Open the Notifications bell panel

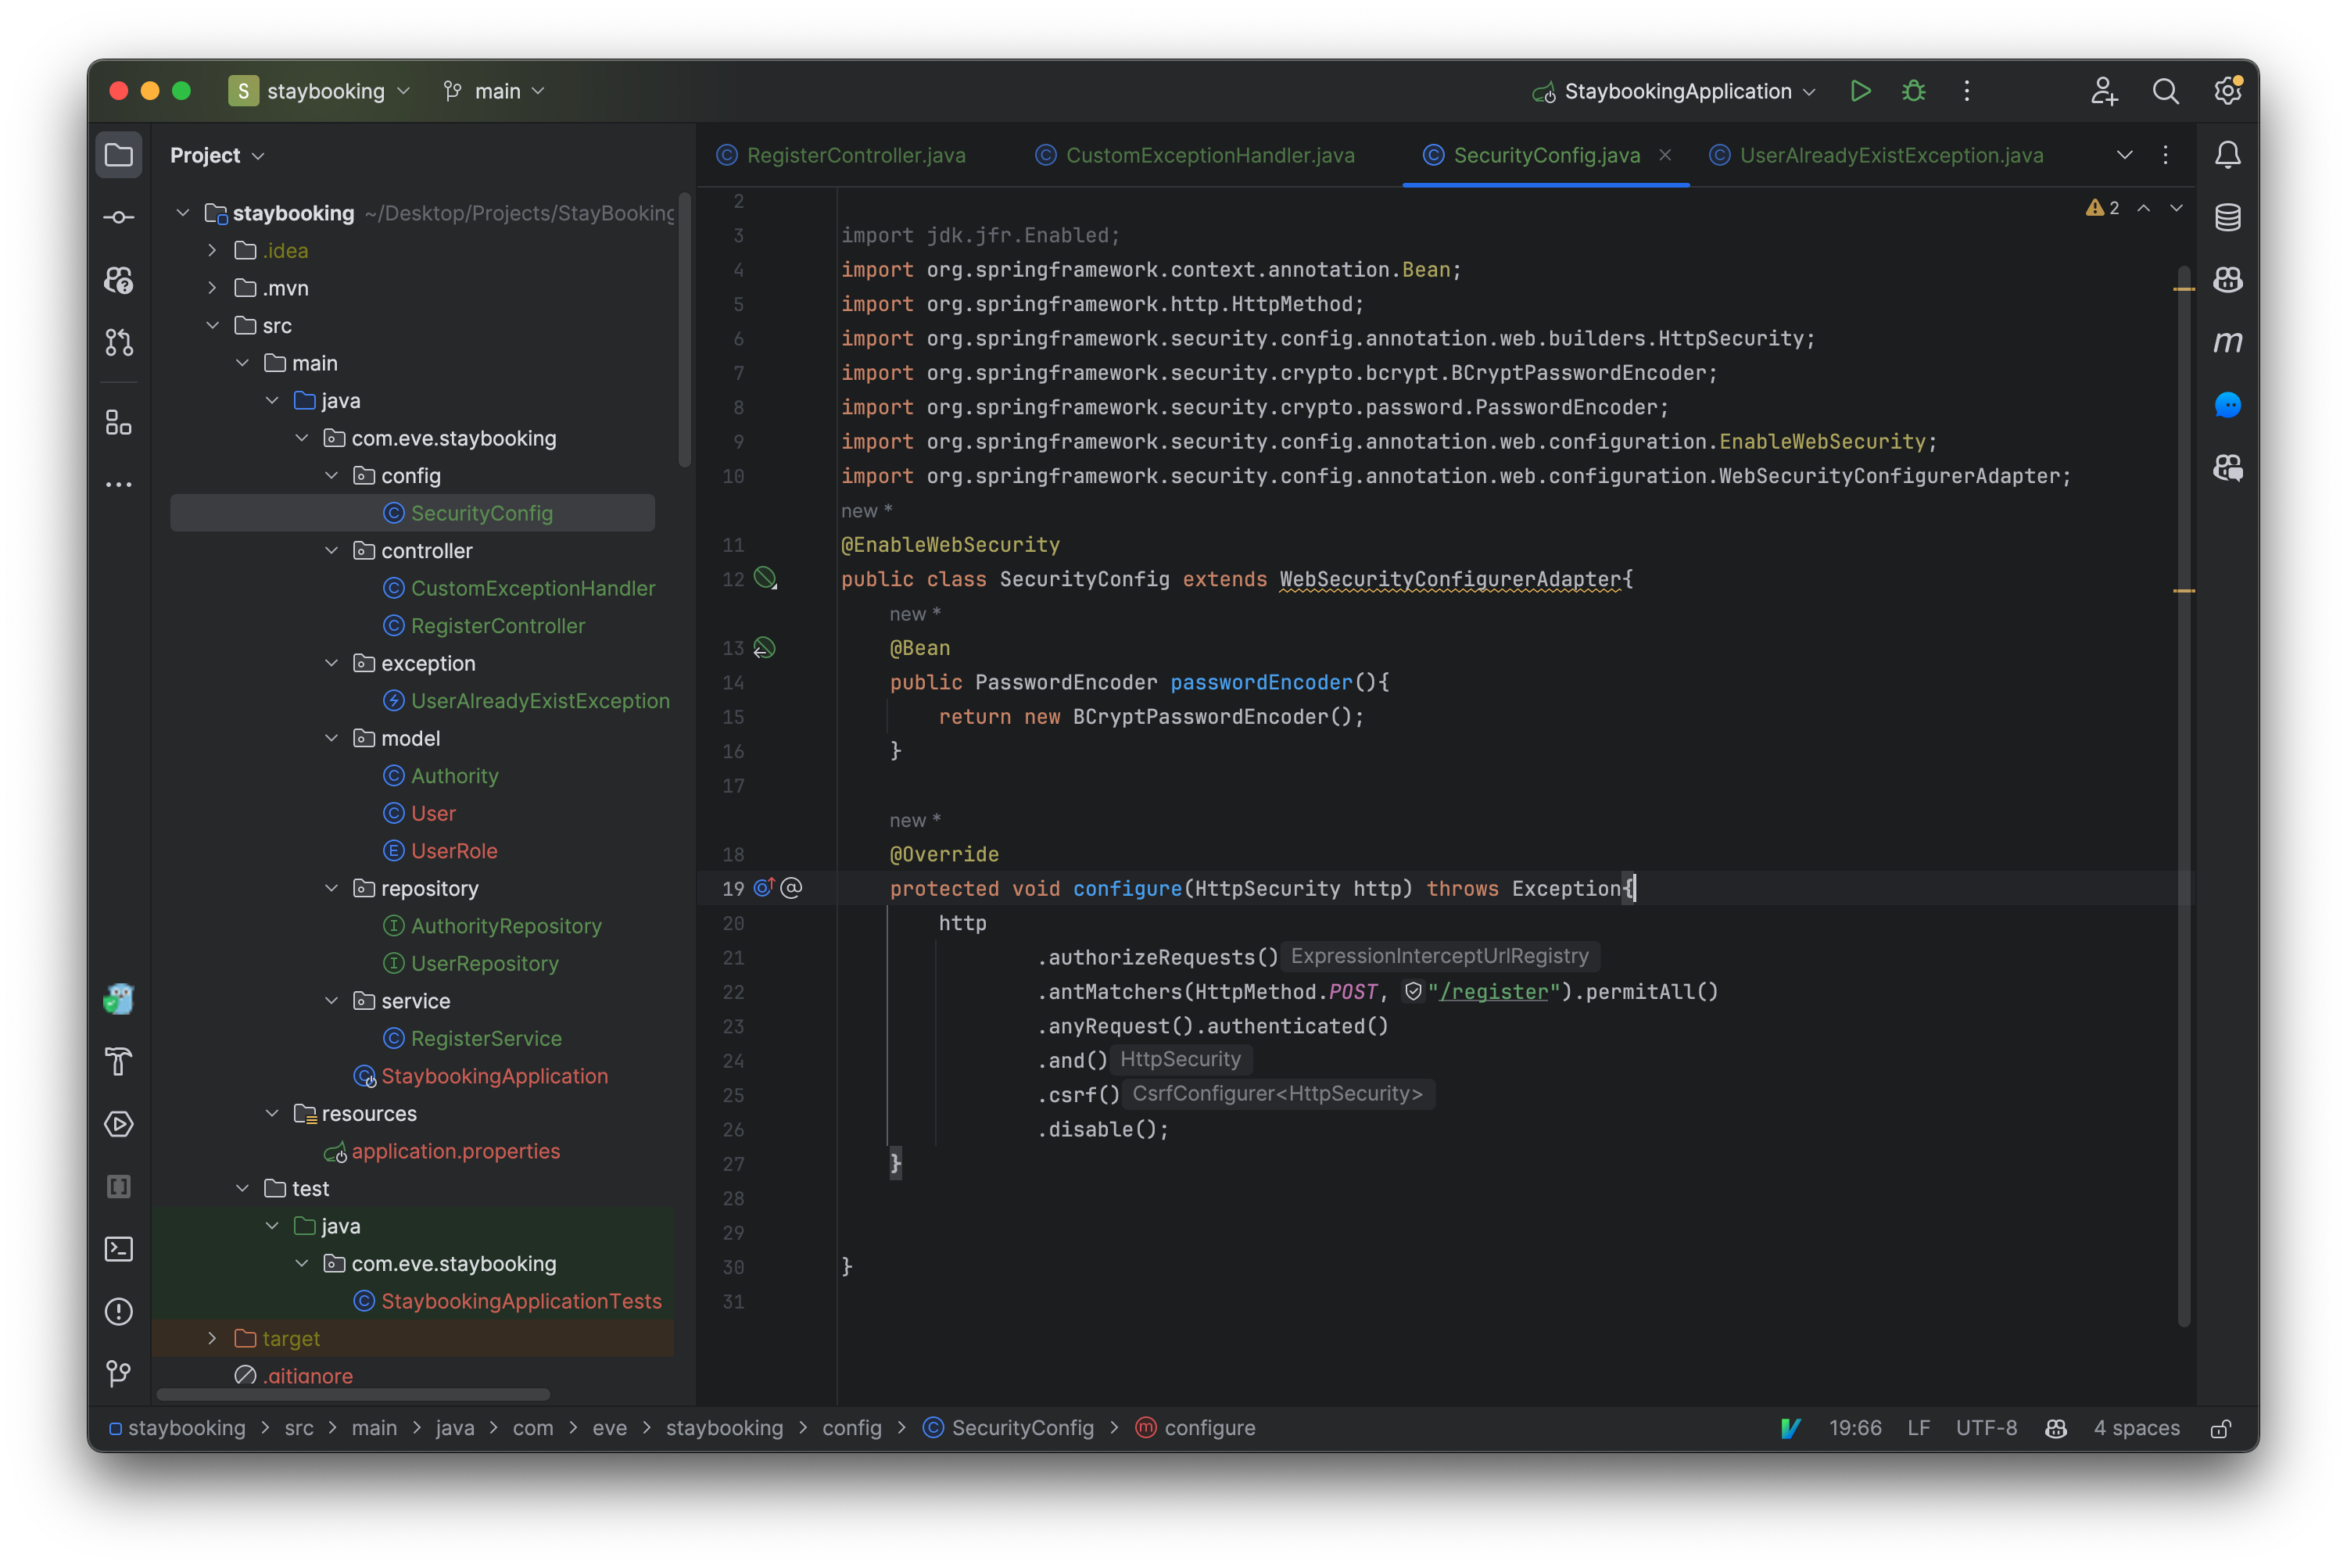click(x=2227, y=155)
